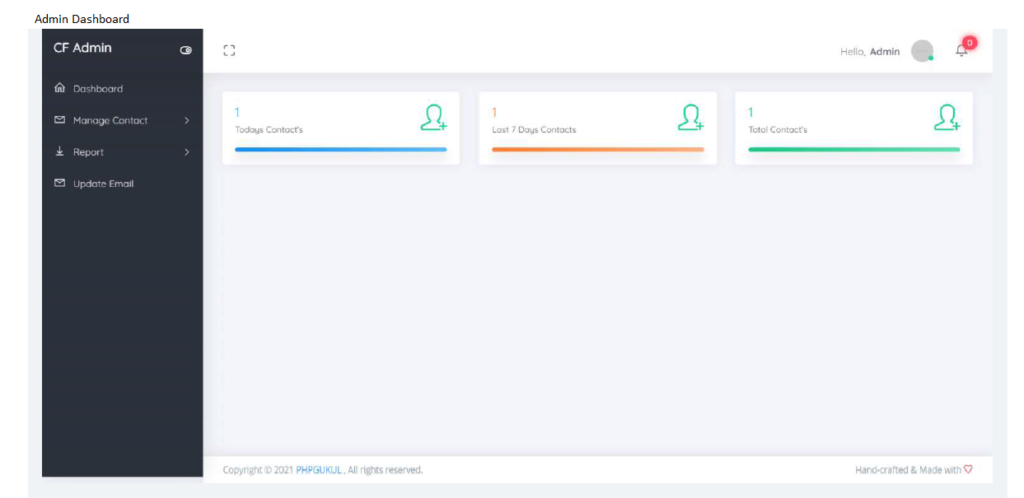Click the heart icon in footer
Image resolution: width=1024 pixels, height=498 pixels.
point(968,469)
